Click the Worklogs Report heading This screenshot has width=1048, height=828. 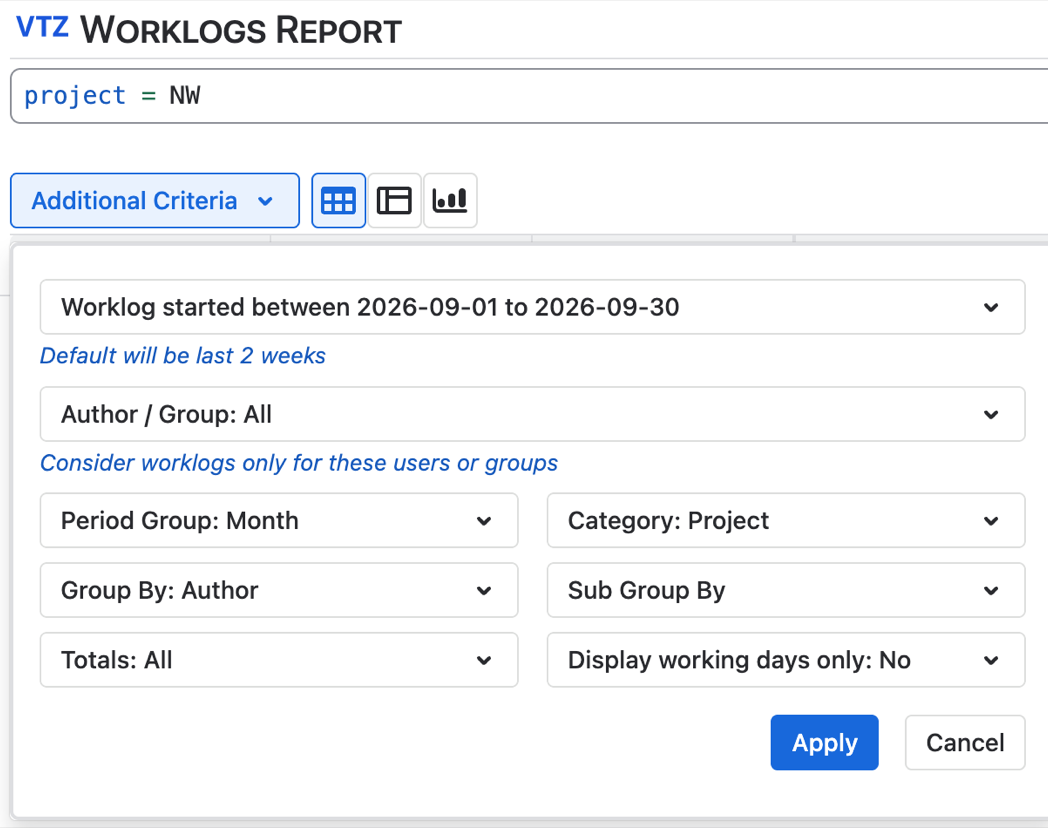point(241,31)
